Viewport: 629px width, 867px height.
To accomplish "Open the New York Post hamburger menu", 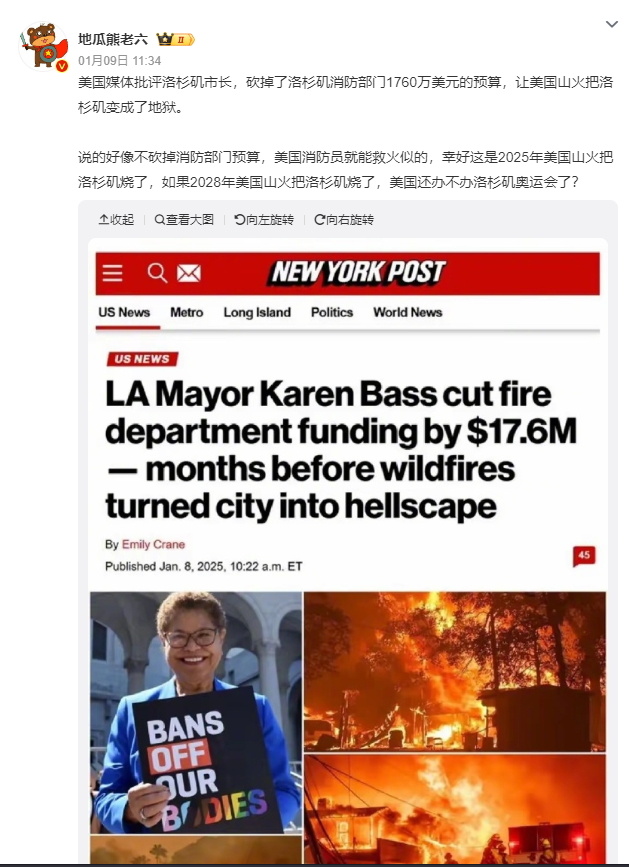I will 113,273.
